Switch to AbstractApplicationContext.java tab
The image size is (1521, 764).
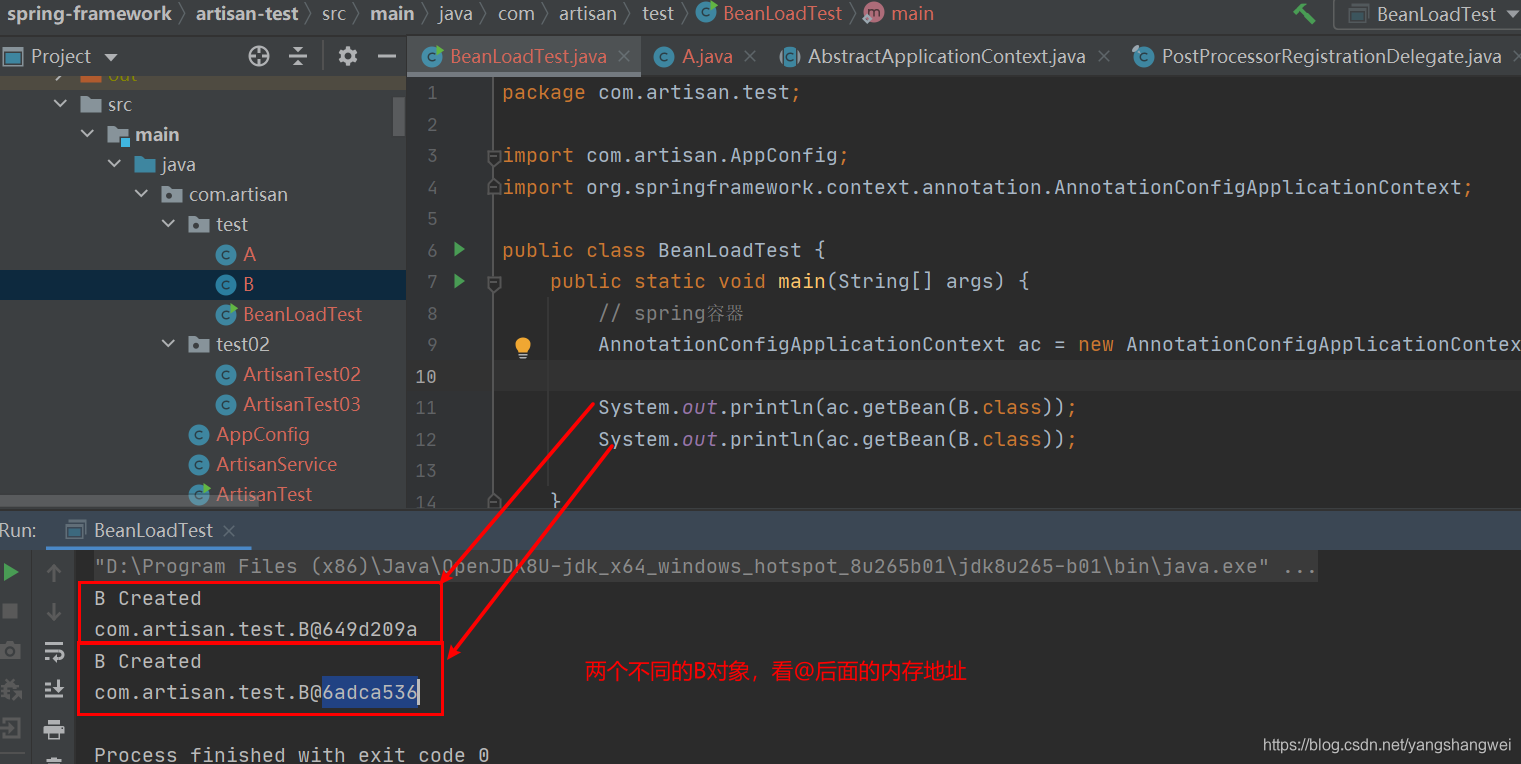pos(946,56)
